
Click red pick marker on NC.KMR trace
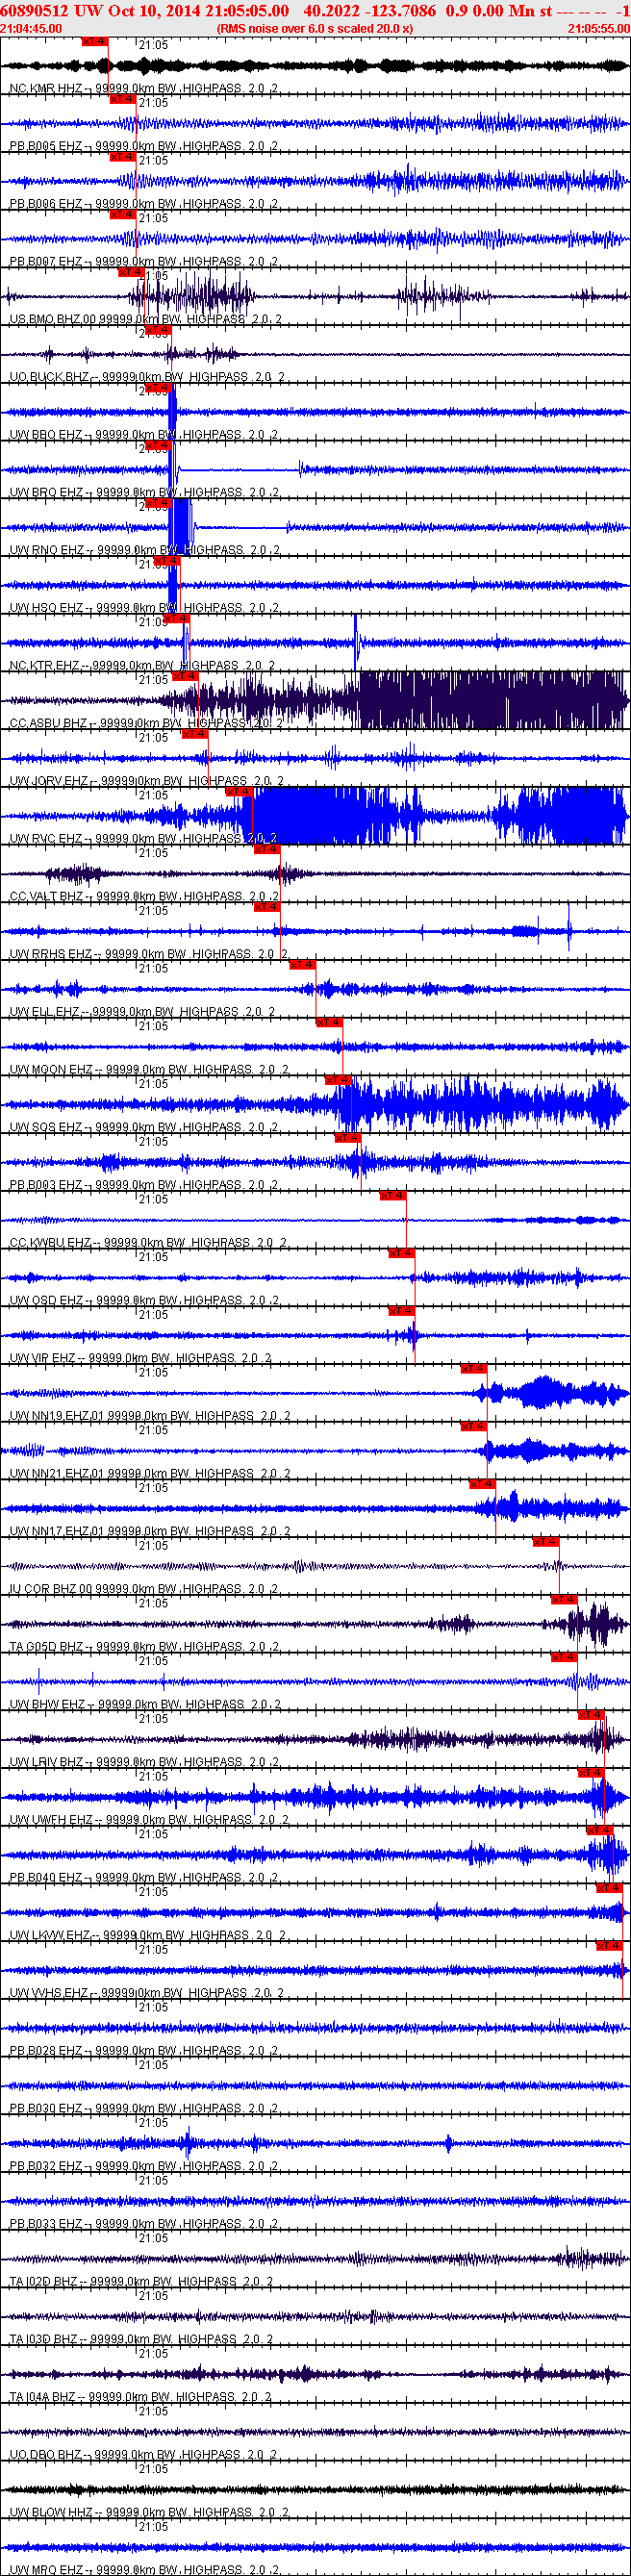pyautogui.click(x=95, y=42)
